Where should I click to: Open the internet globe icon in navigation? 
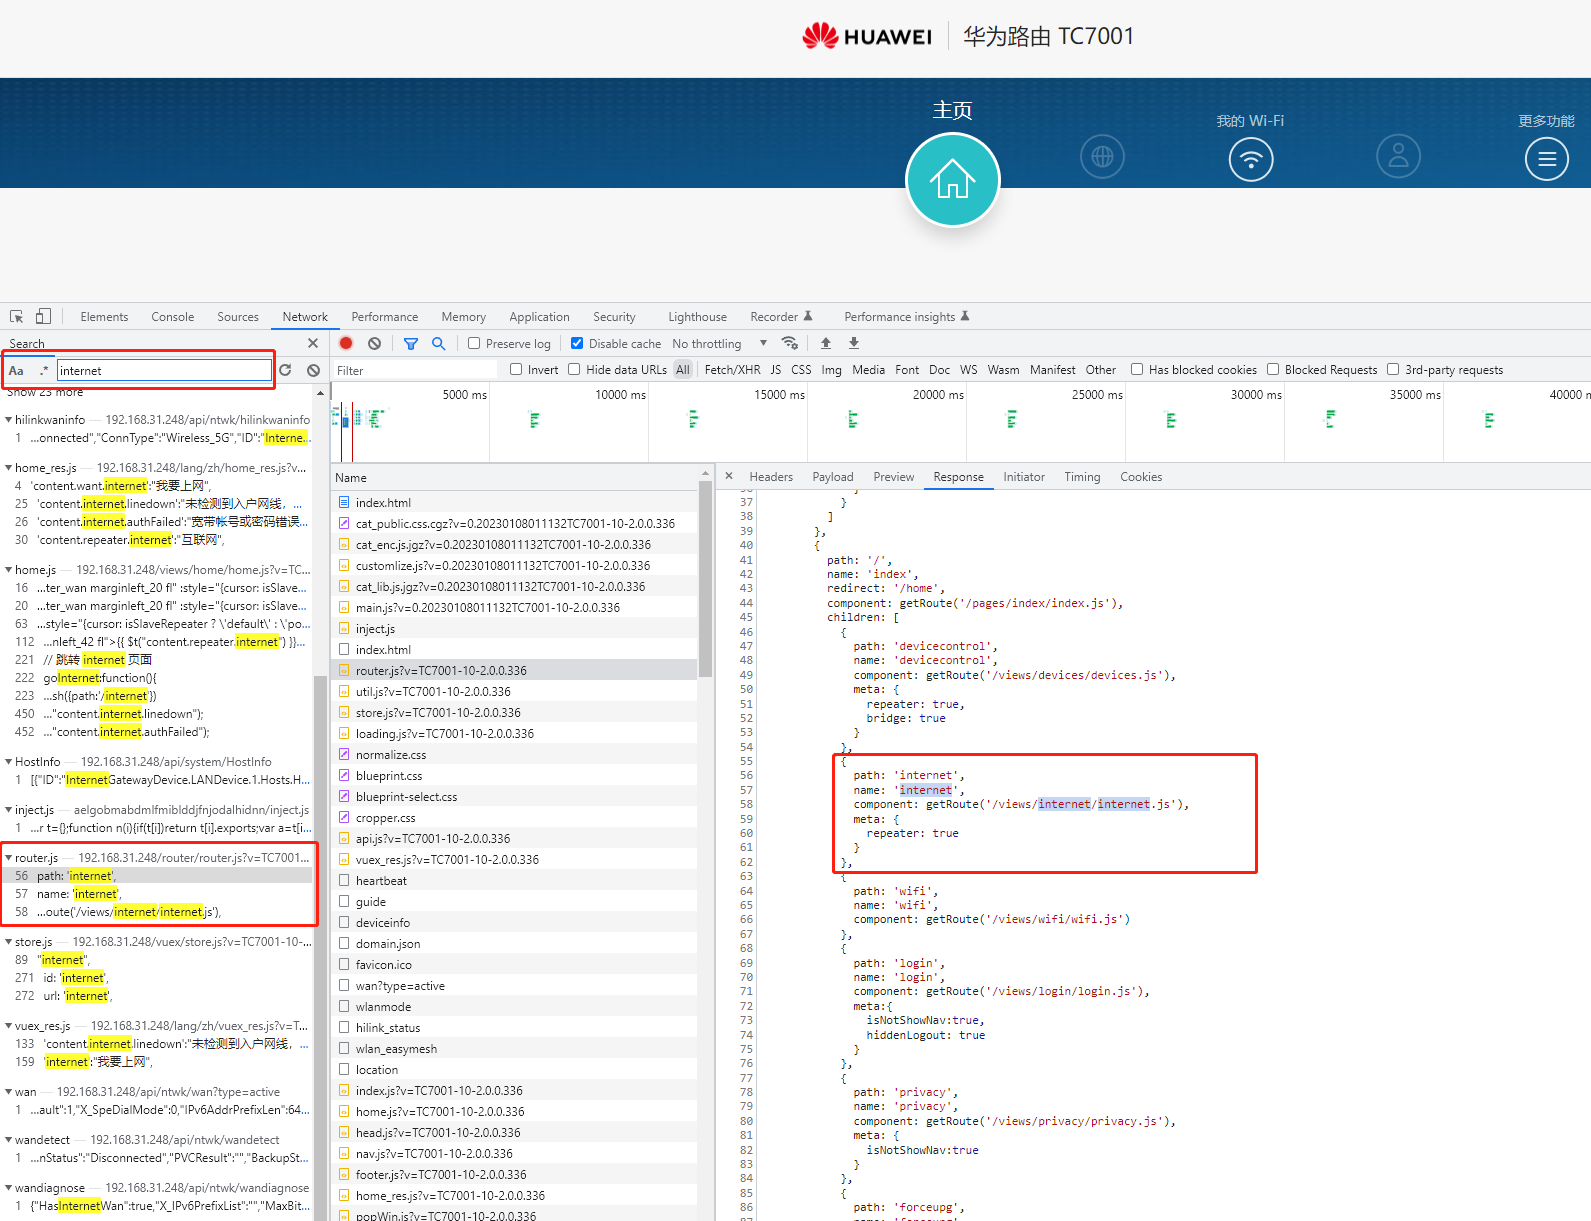pos(1102,157)
